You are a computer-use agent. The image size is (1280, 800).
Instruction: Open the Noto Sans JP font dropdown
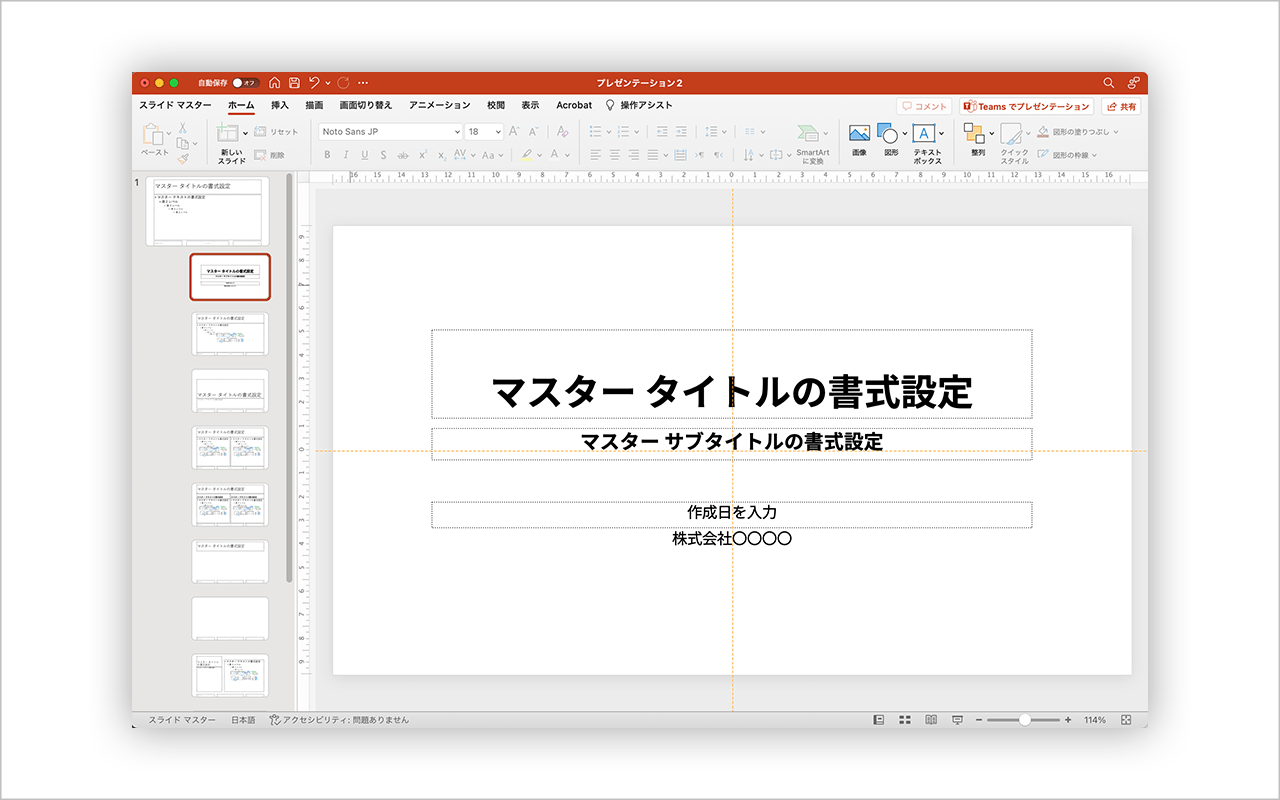pos(457,132)
